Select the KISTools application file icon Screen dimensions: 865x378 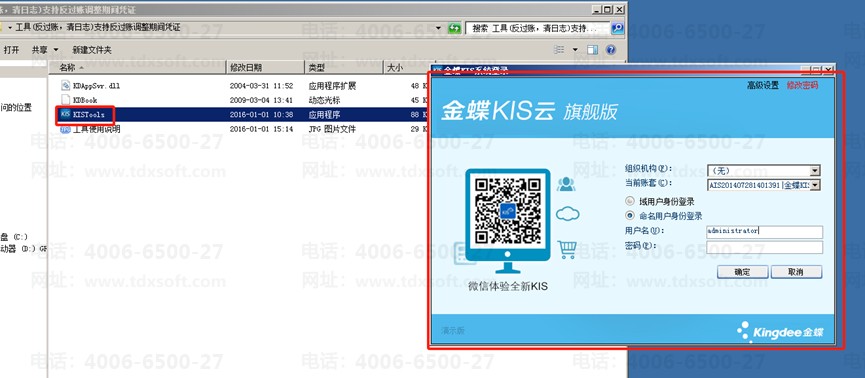tap(66, 114)
